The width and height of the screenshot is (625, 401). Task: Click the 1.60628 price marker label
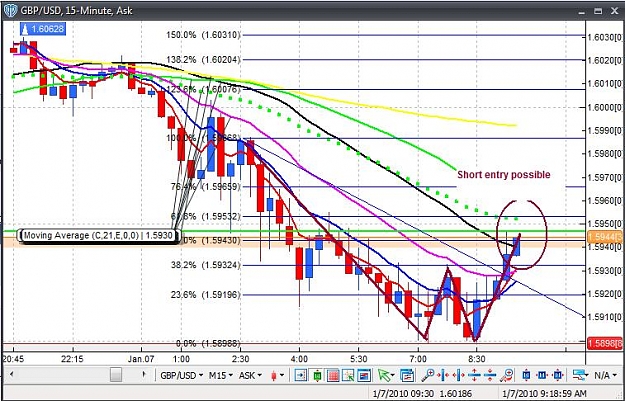pos(43,29)
